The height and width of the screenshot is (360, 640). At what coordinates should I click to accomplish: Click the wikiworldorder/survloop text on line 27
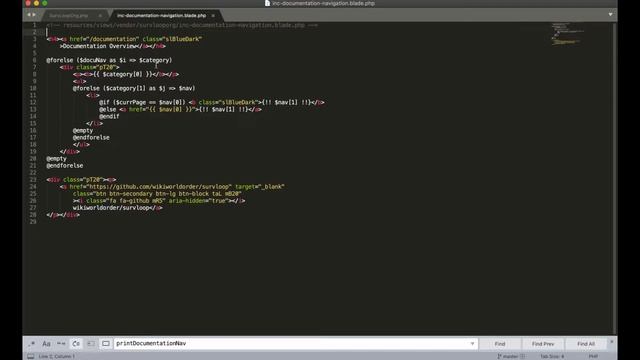(x=111, y=208)
